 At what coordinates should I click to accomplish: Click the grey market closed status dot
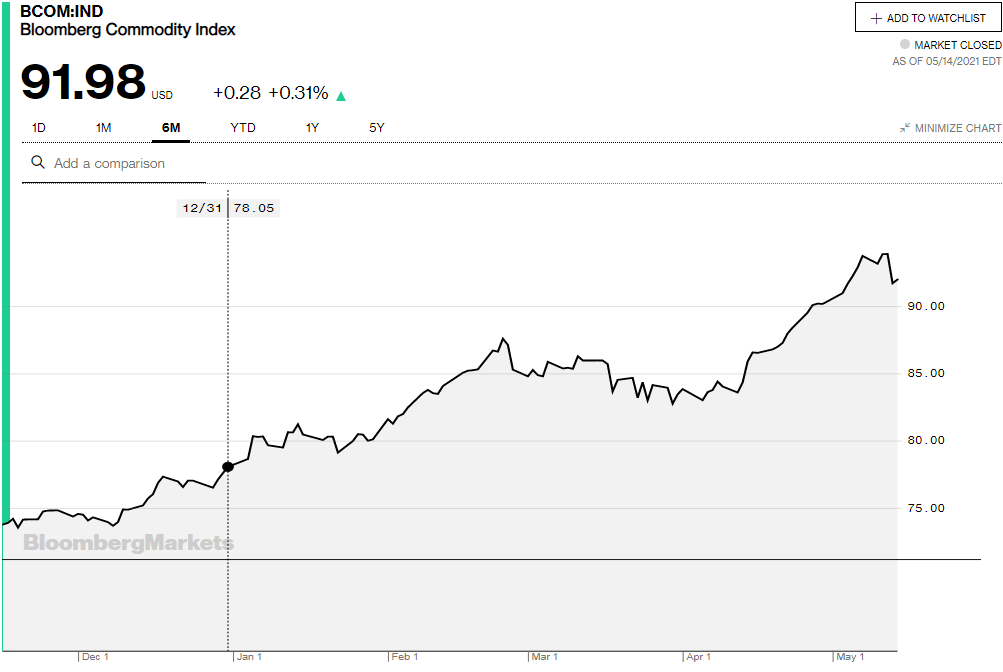click(905, 45)
